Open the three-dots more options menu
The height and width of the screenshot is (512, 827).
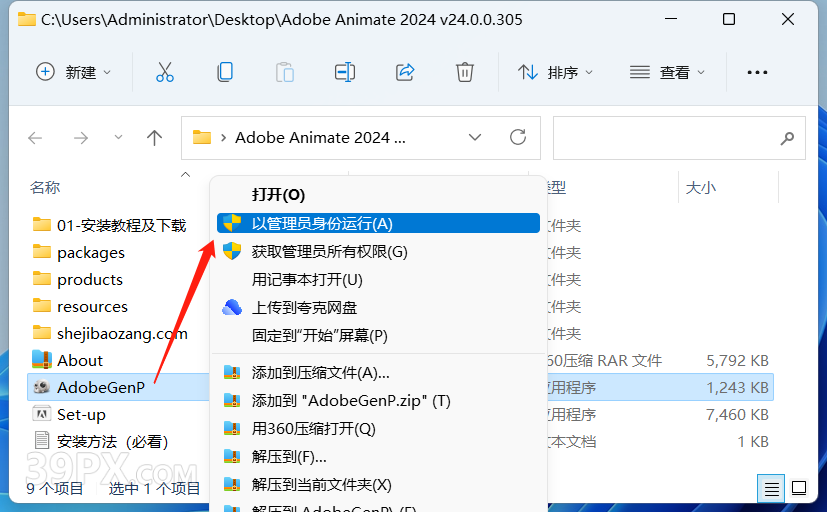[757, 72]
